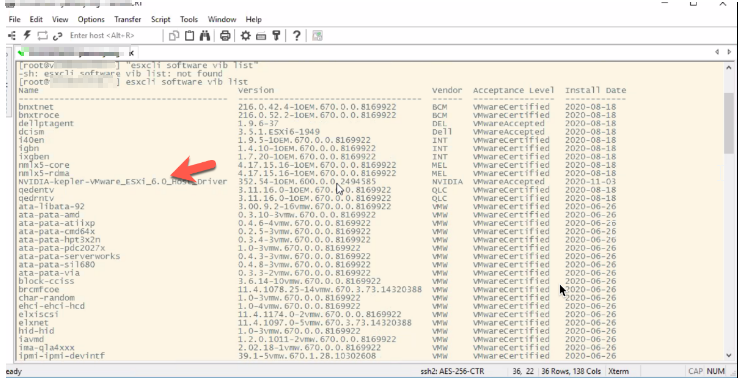The width and height of the screenshot is (740, 378).
Task: Click the Reconnect chain-link icon
Action: tap(58, 36)
